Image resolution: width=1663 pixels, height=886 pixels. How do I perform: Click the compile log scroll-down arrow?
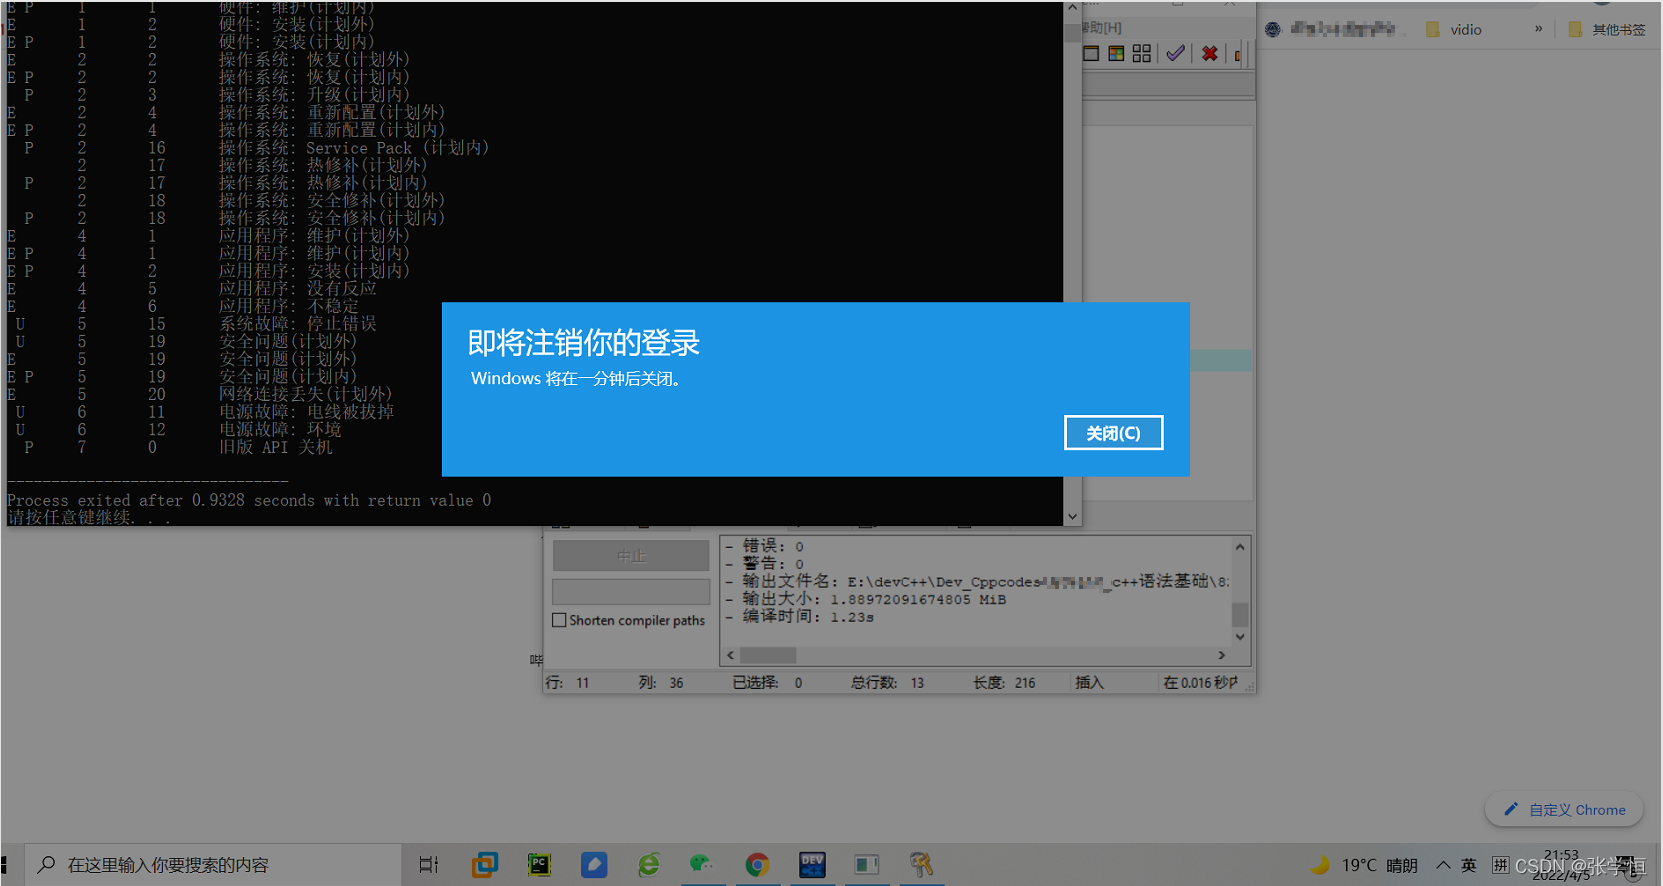[1240, 637]
